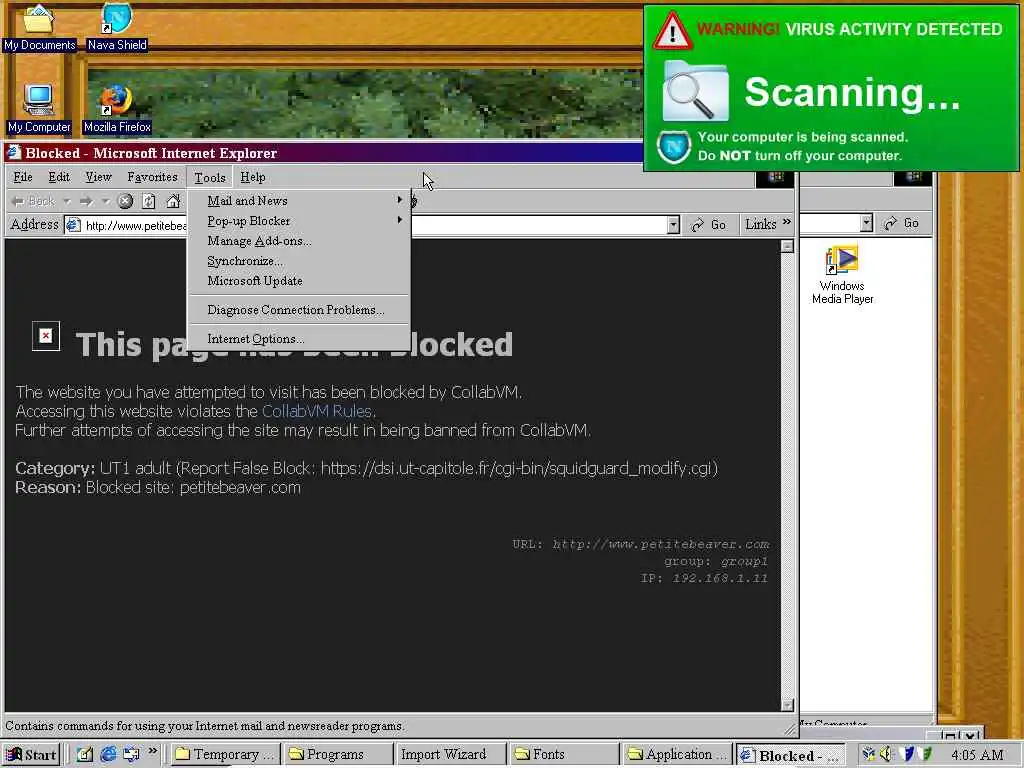The height and width of the screenshot is (768, 1024).
Task: Open the Help menu
Action: [253, 177]
